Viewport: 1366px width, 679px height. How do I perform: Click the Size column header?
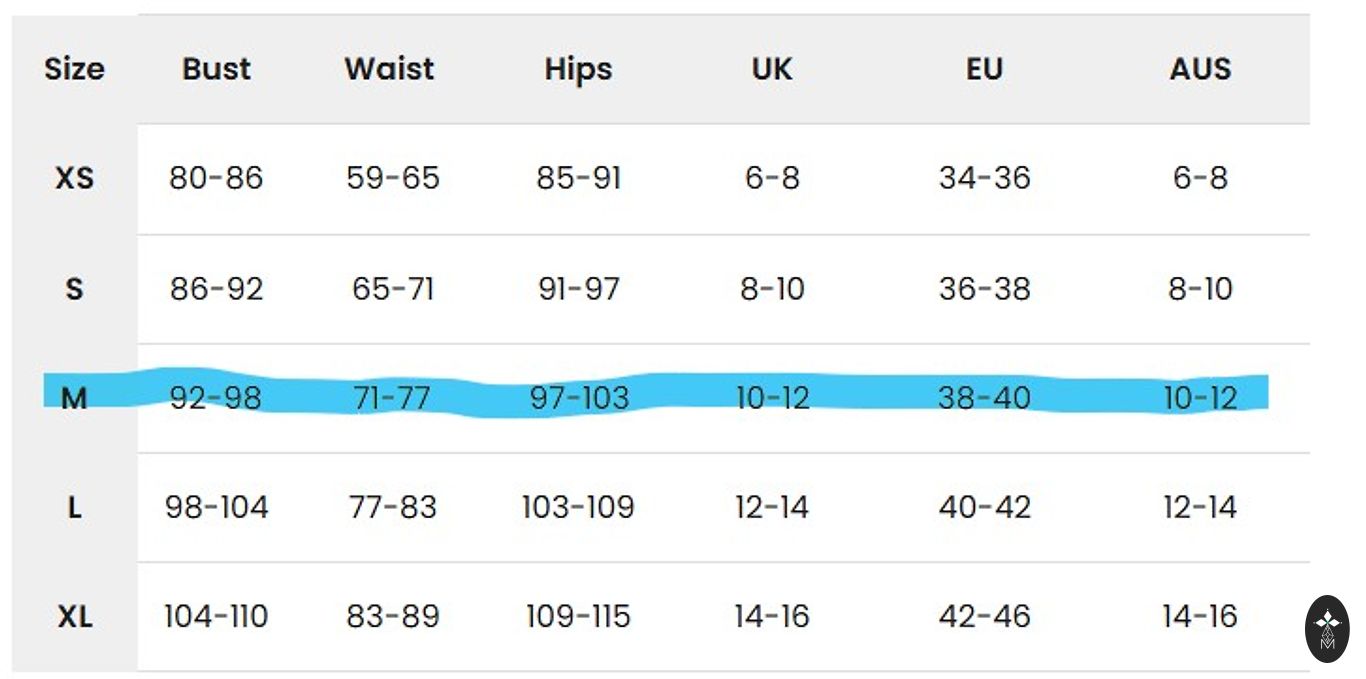coord(74,69)
